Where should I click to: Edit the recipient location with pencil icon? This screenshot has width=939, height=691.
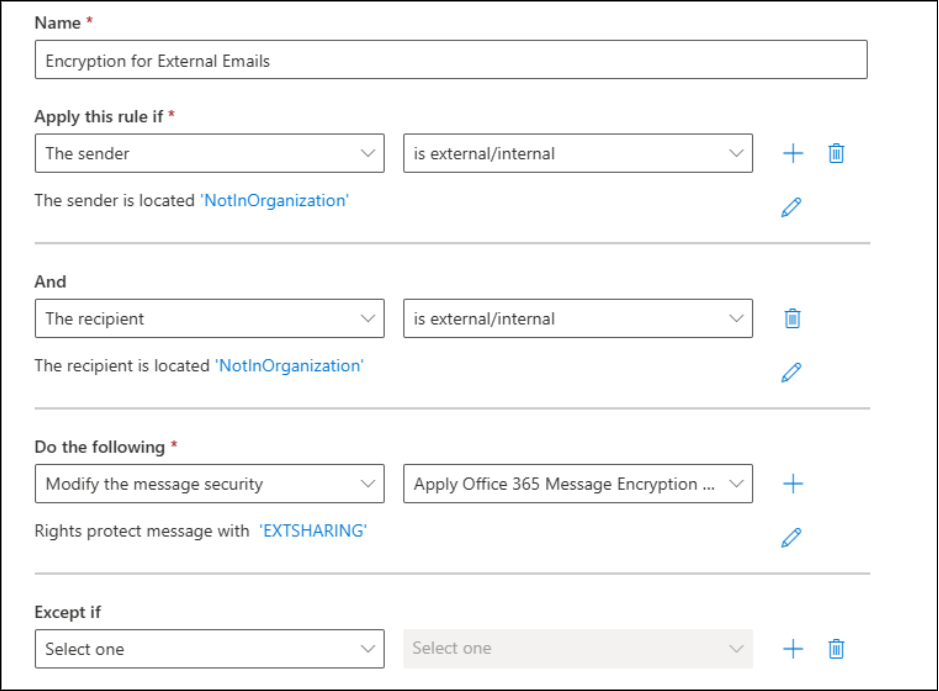click(x=791, y=372)
